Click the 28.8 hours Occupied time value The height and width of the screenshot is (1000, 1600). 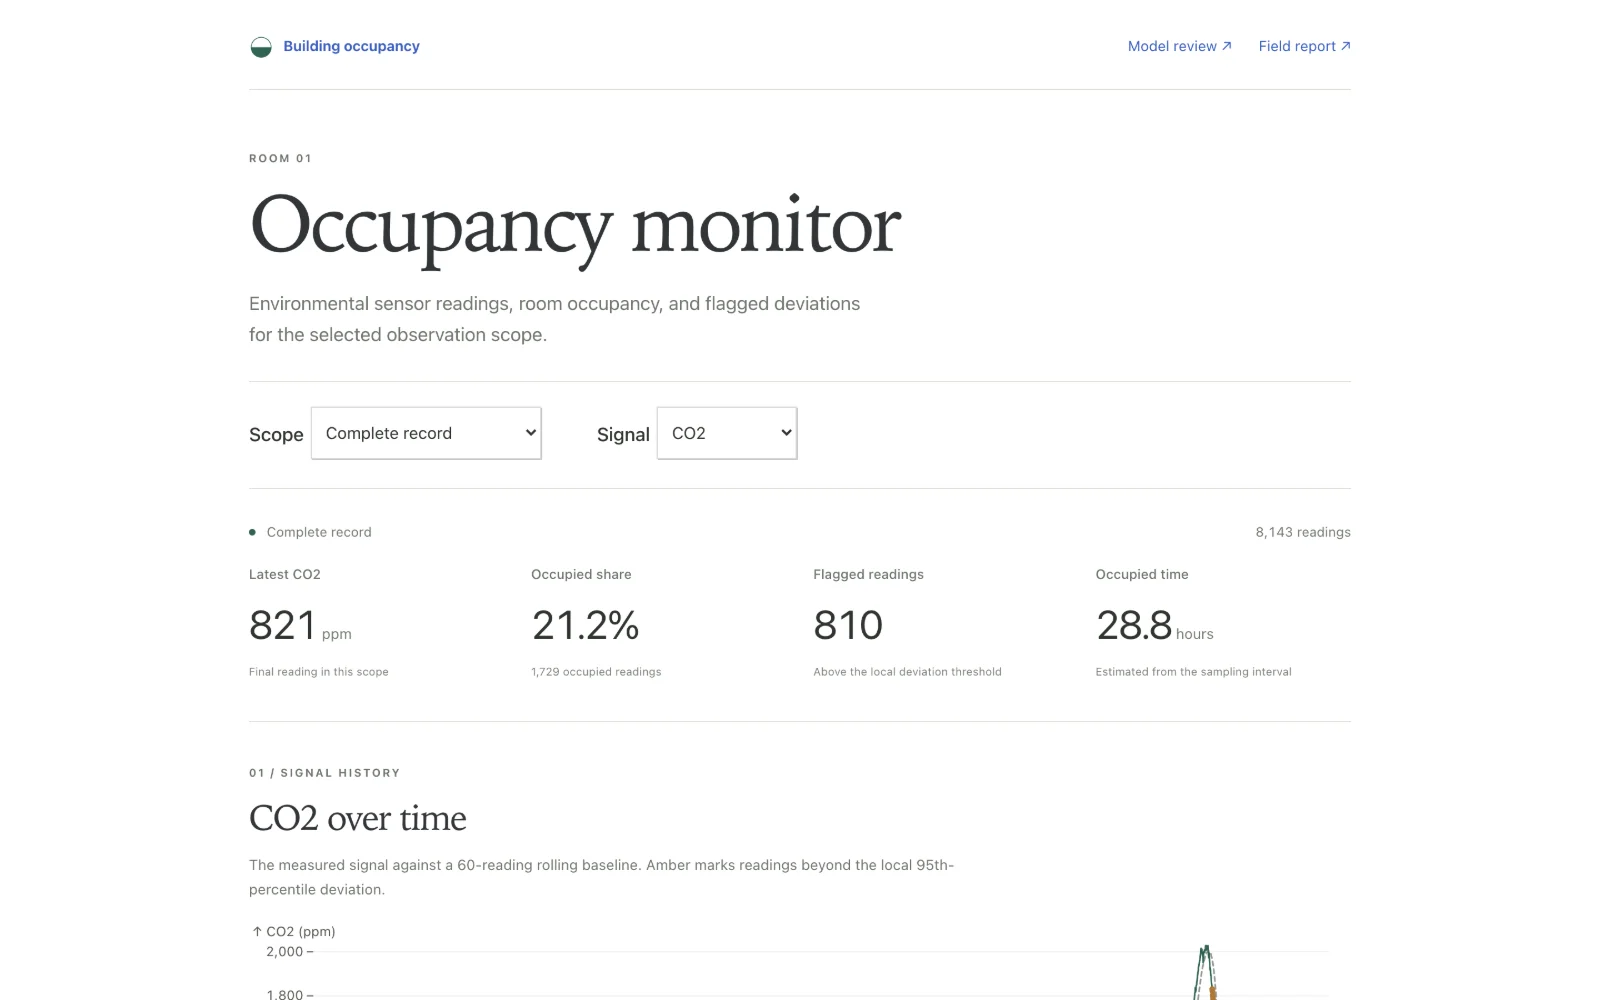click(x=1155, y=626)
